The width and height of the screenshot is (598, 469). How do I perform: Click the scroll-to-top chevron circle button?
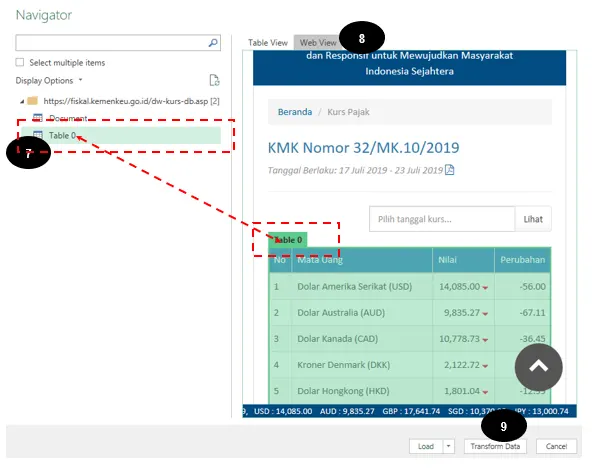pyautogui.click(x=539, y=367)
